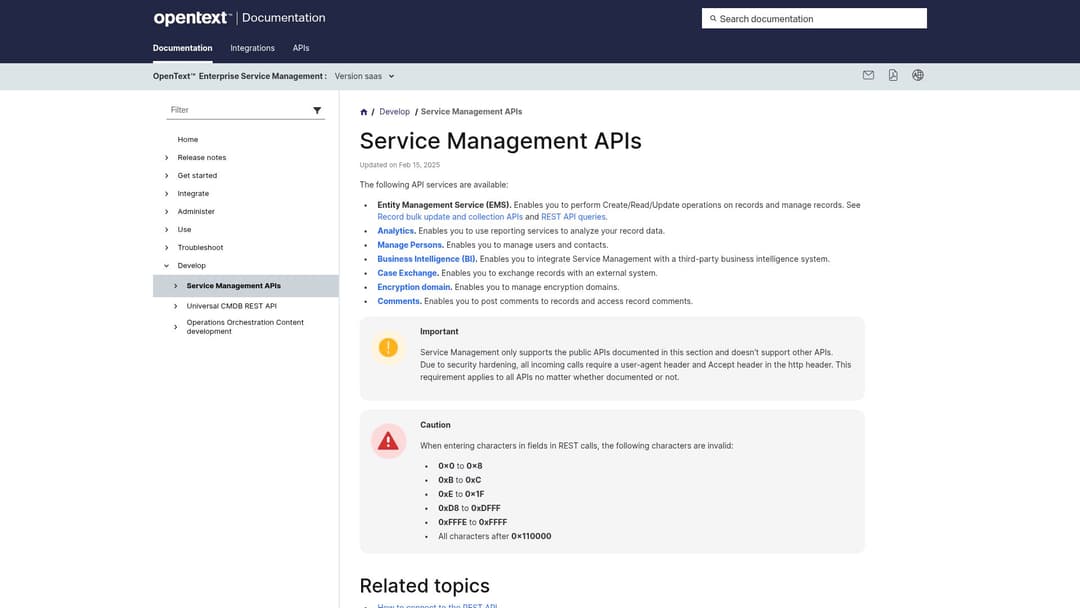
Task: Open Record bulk update and collection APIs link
Action: point(450,217)
